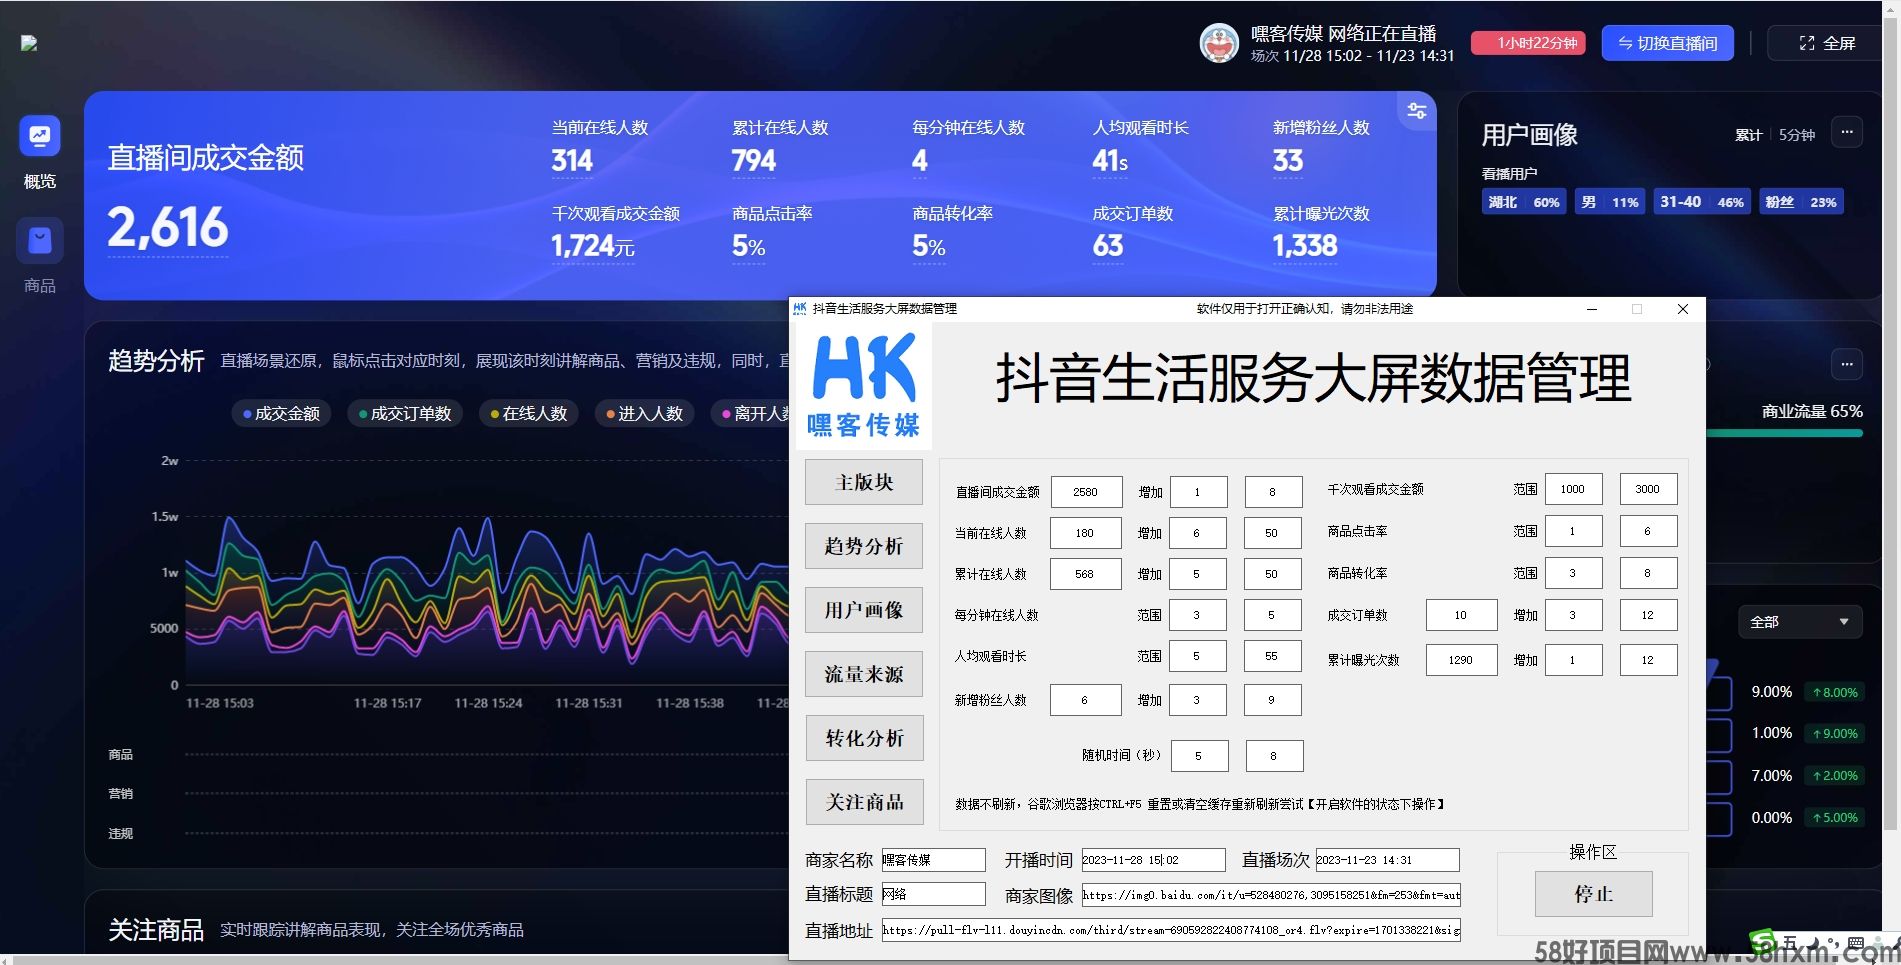Image resolution: width=1901 pixels, height=965 pixels.
Task: Click 切换直播间 button
Action: (x=1668, y=43)
